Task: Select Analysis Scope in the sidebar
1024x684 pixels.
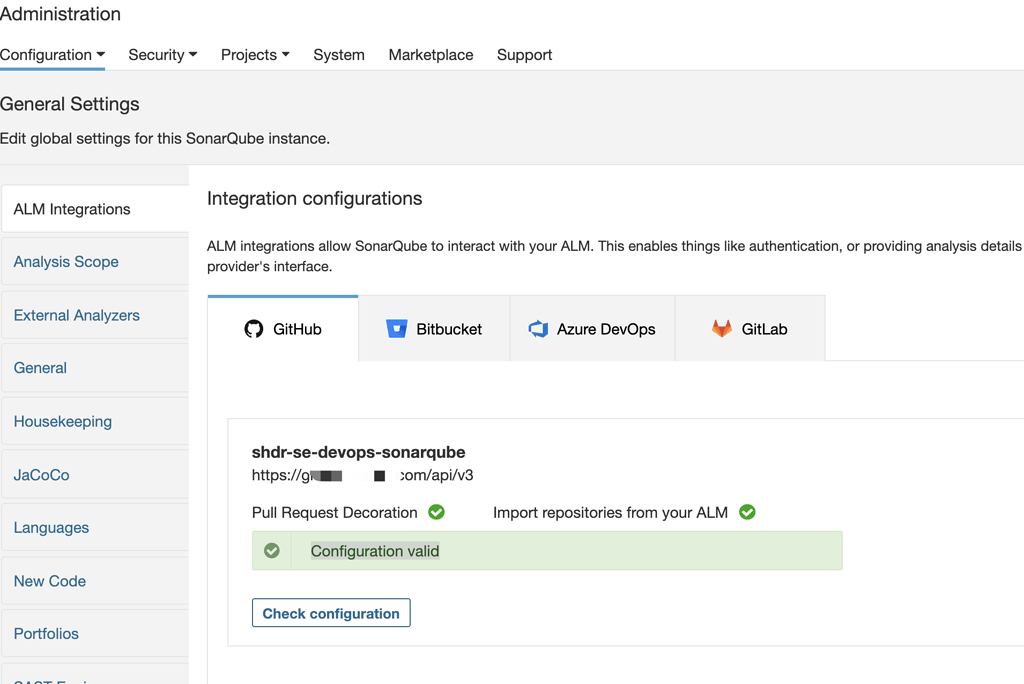Action: (66, 262)
